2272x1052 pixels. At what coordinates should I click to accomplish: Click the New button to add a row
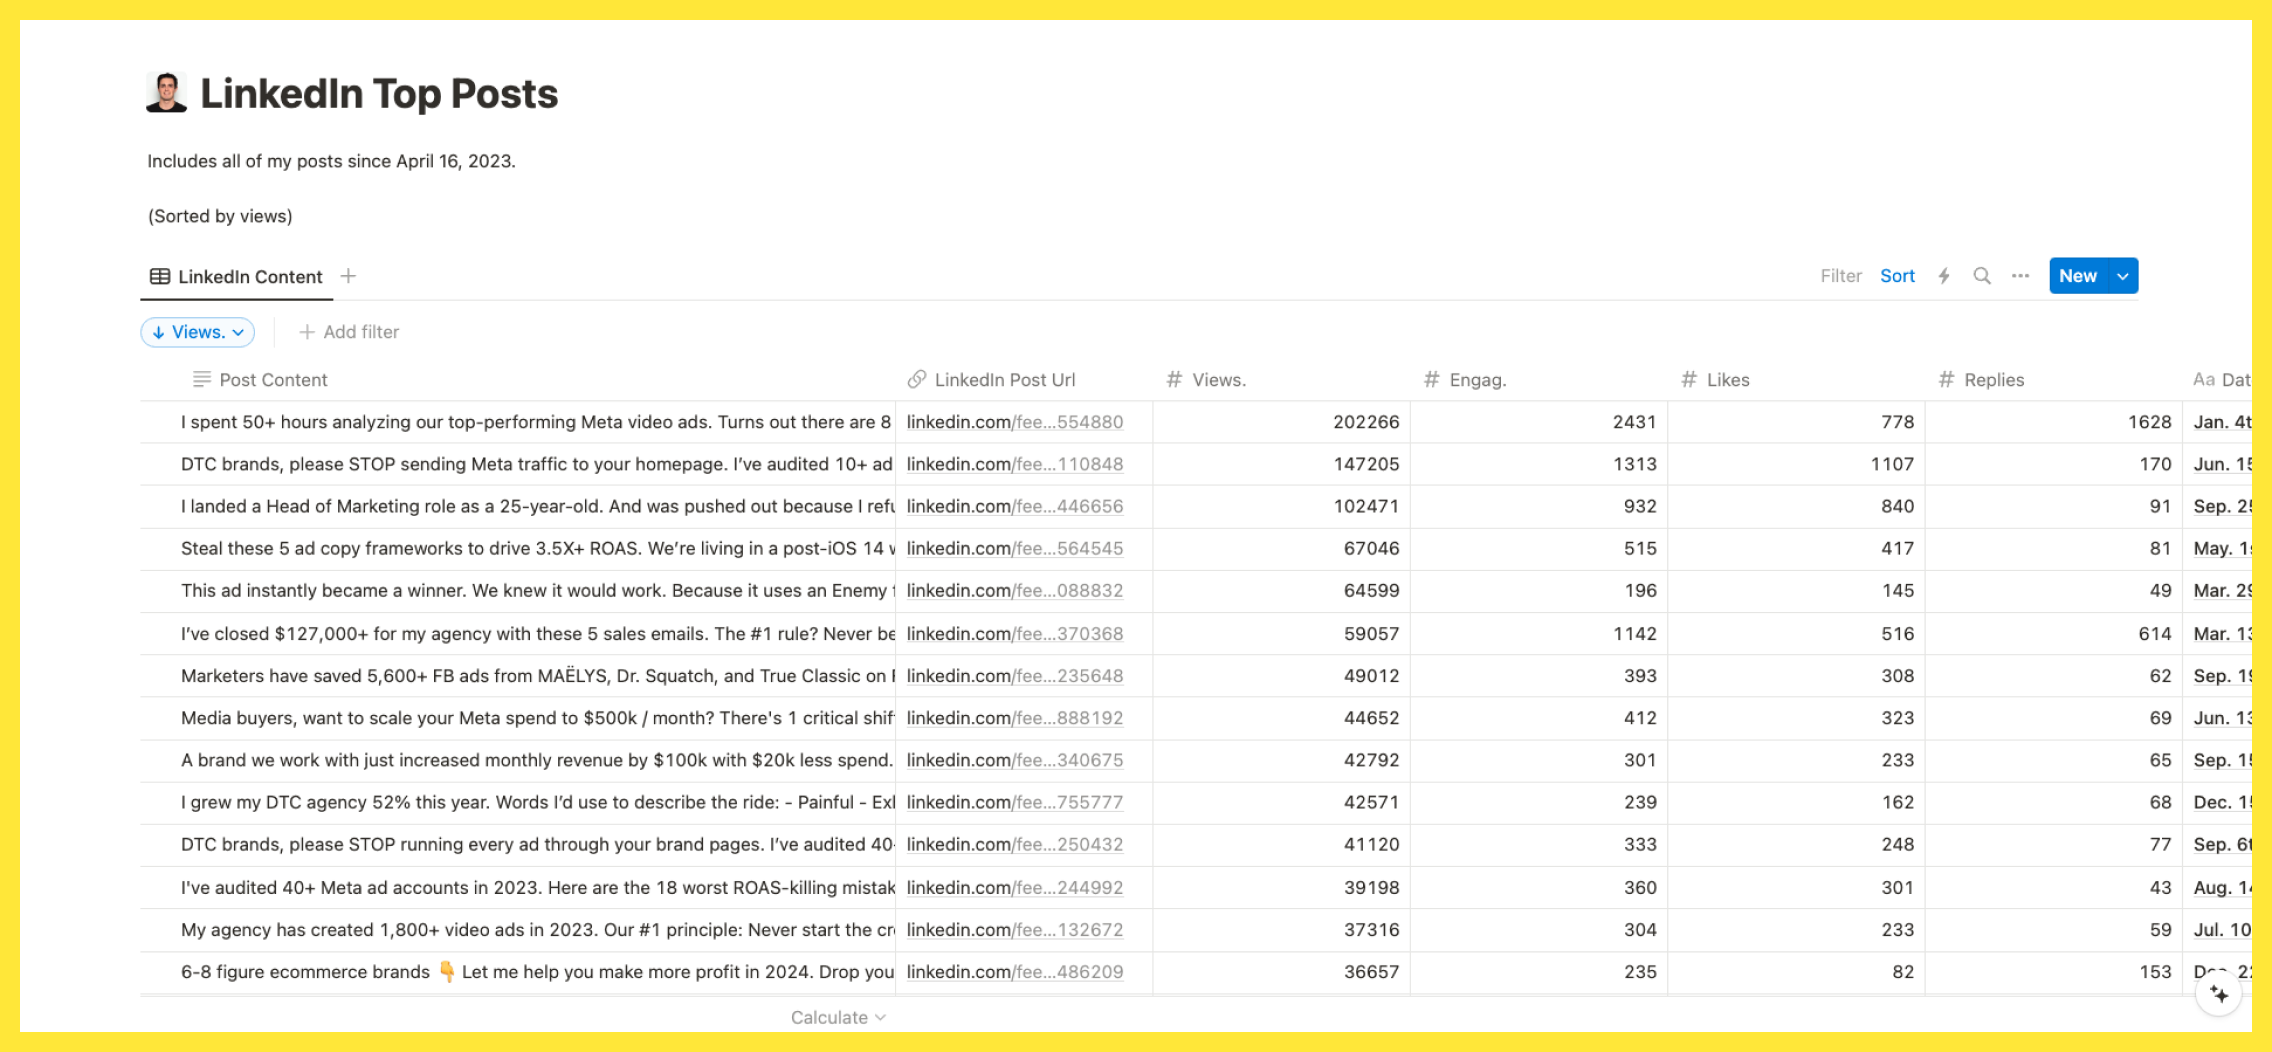pos(2078,276)
